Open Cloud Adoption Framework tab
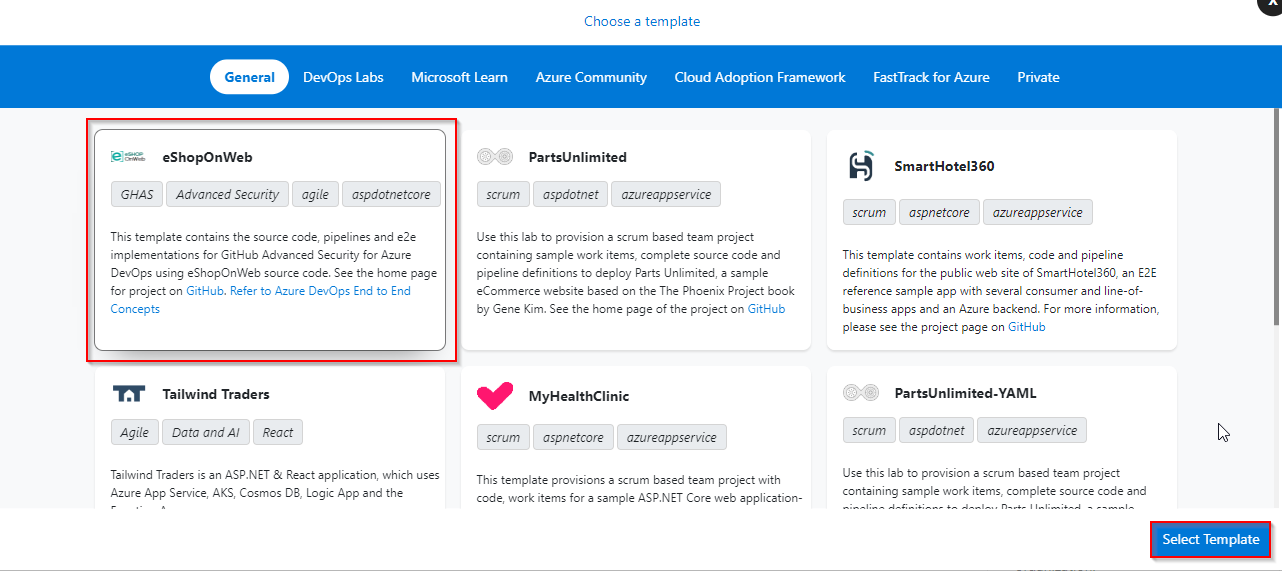The image size is (1282, 571). tap(760, 77)
